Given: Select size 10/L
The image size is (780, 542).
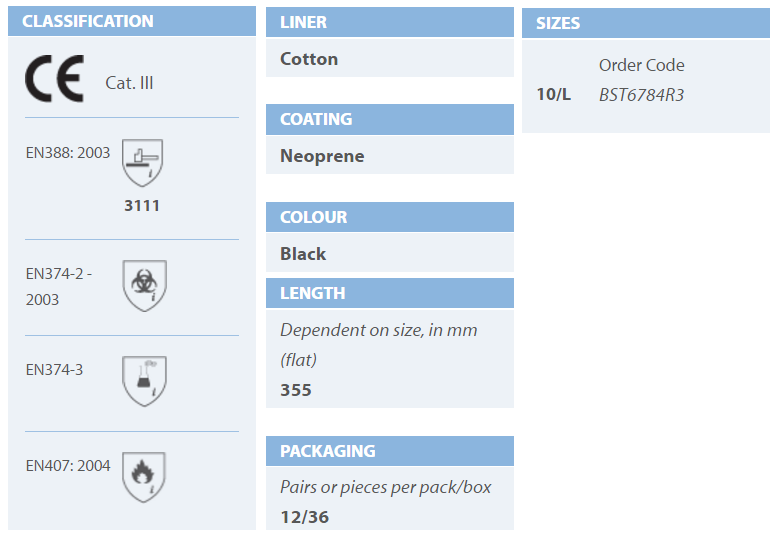Looking at the screenshot, I should (554, 95).
